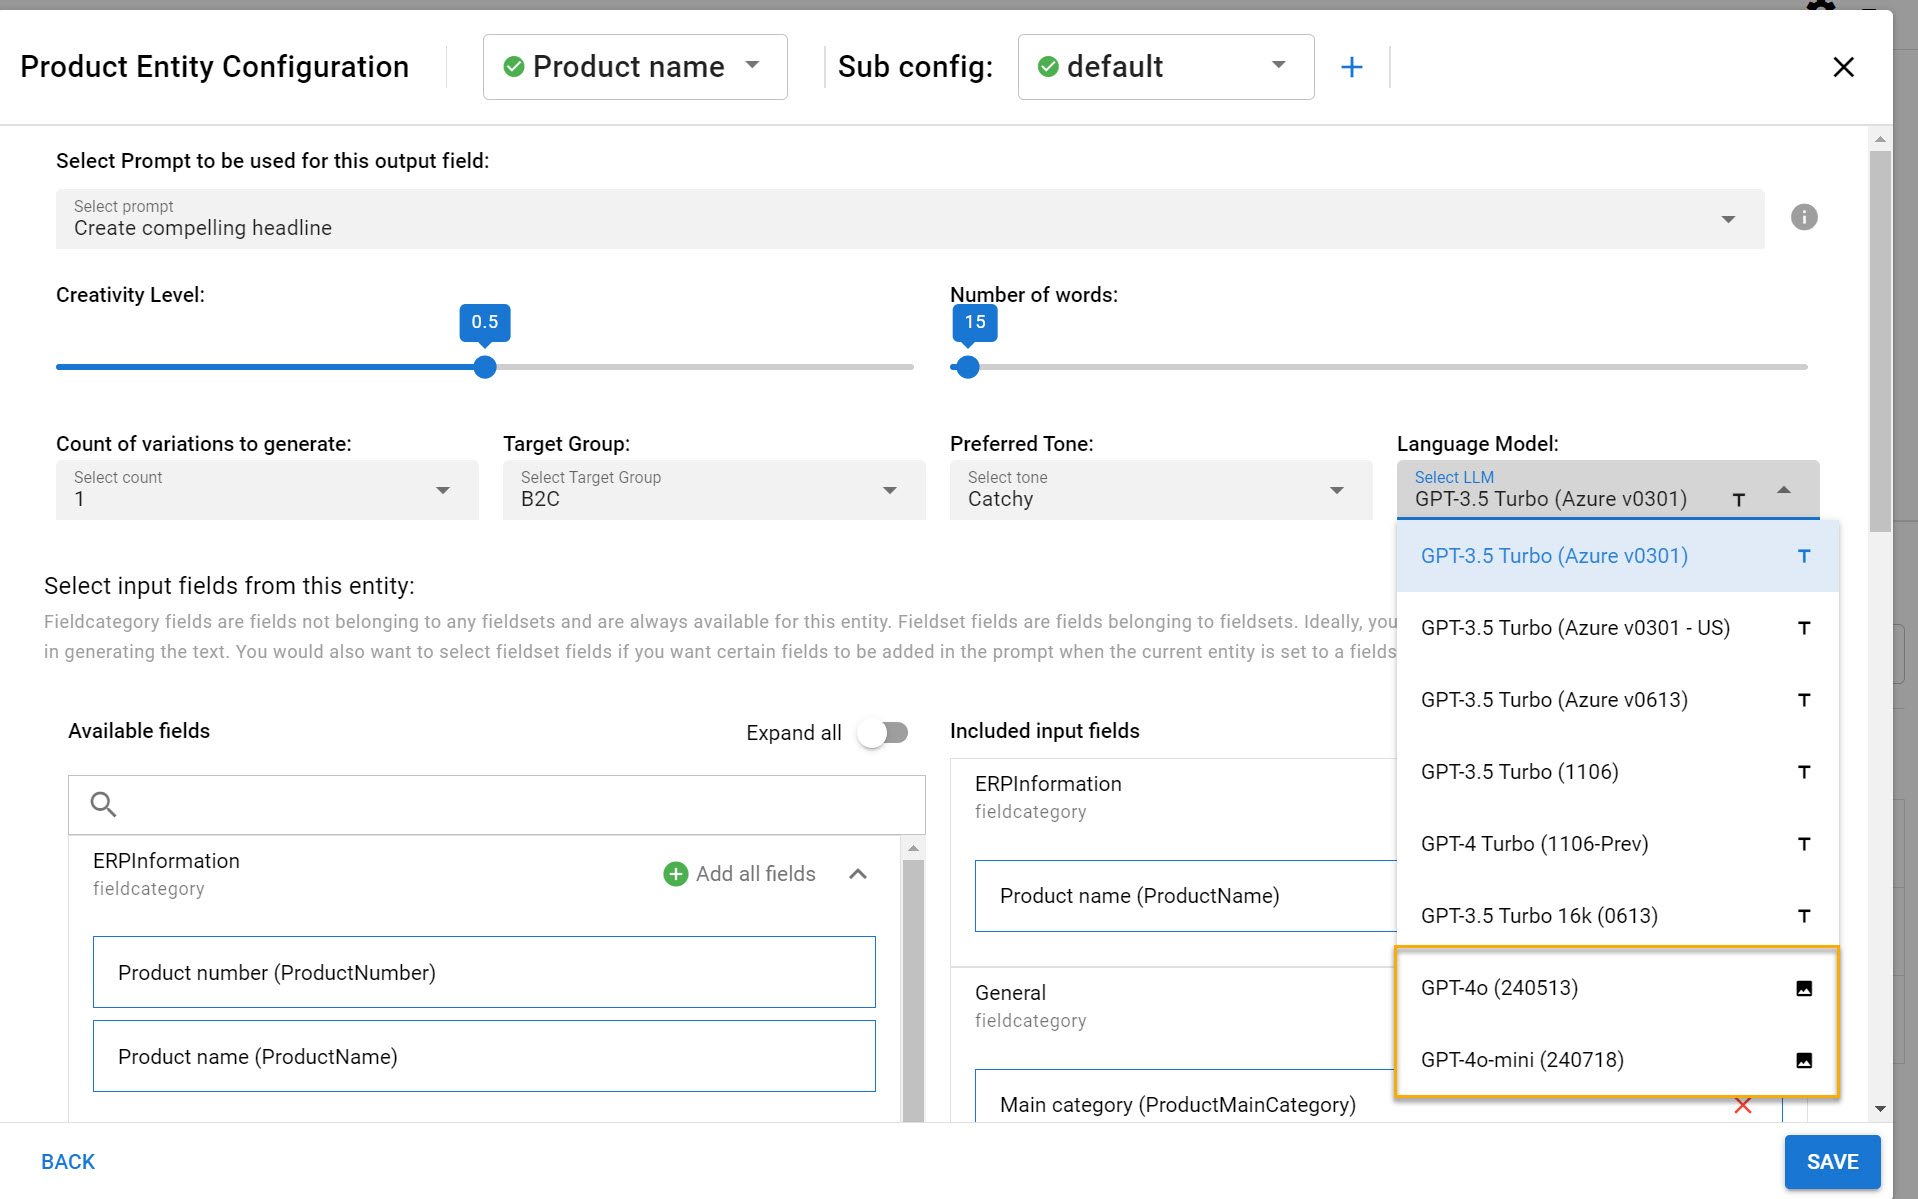This screenshot has width=1918, height=1199.
Task: Click the search icon in Available fields
Action: click(103, 804)
